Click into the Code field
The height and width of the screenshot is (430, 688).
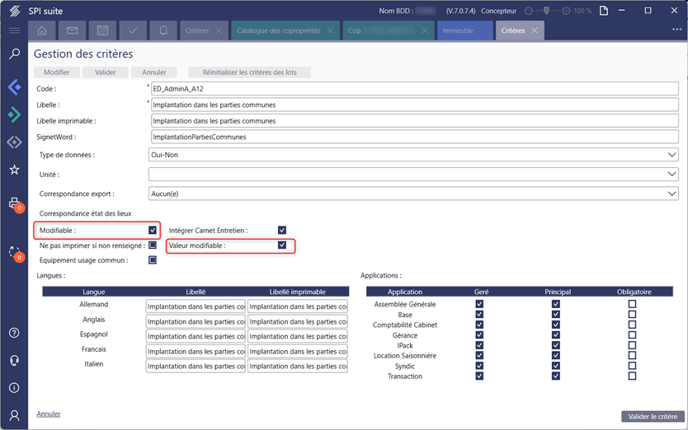(415, 89)
